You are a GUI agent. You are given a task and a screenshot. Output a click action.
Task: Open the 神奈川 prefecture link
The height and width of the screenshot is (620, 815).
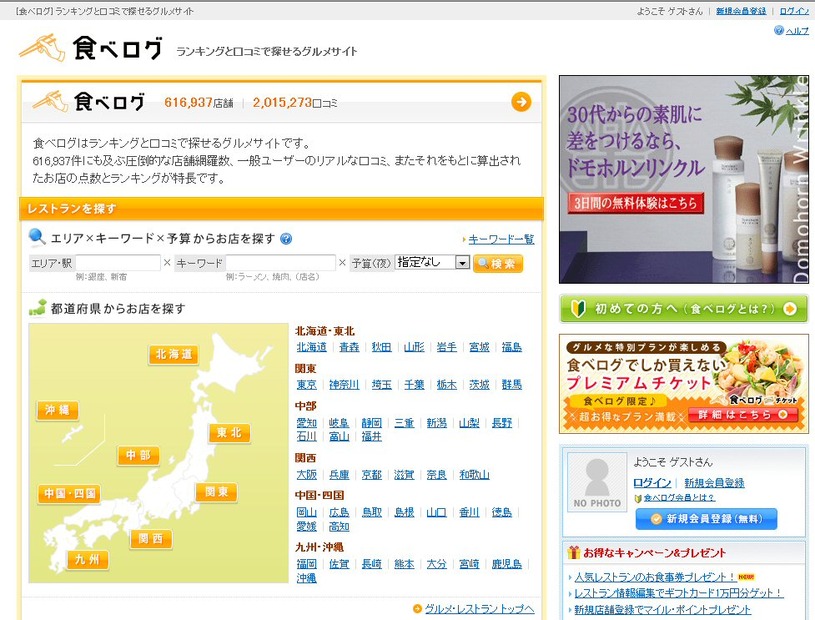[344, 385]
